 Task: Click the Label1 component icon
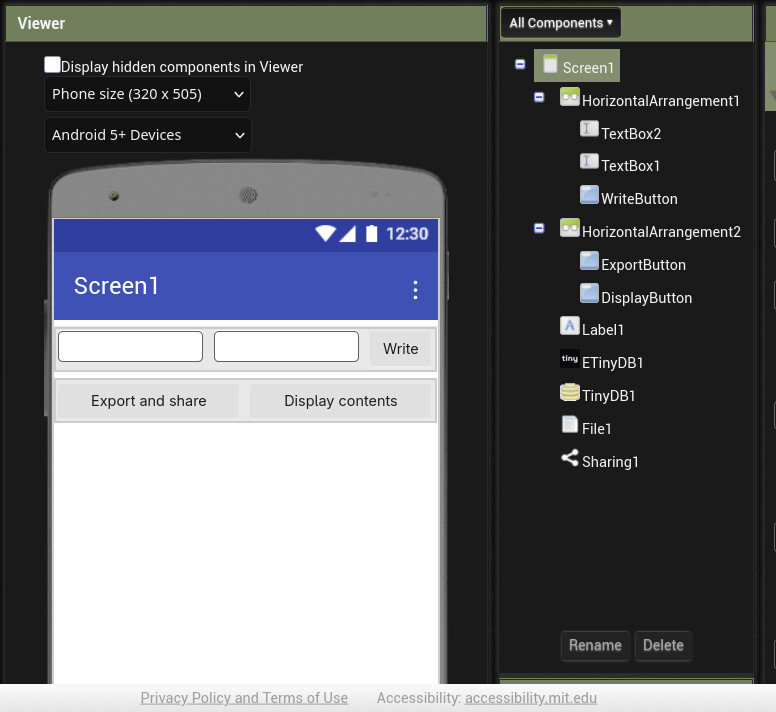(569, 327)
